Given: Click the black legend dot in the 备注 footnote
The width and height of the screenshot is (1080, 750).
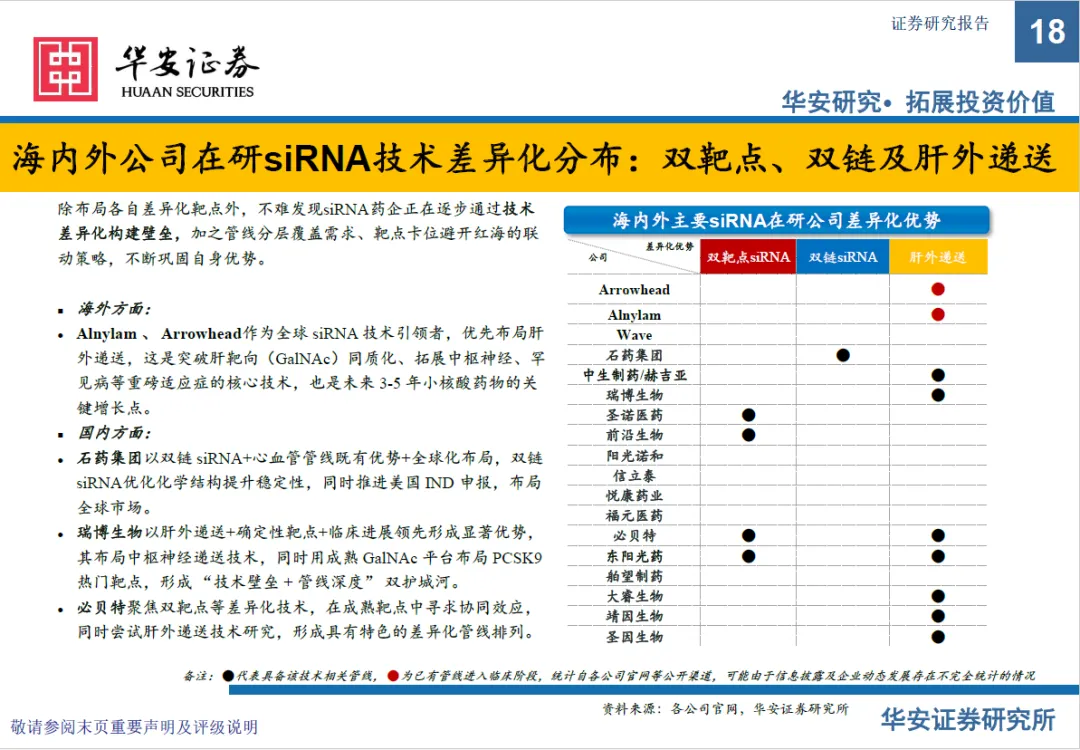Looking at the screenshot, I should pos(229,676).
